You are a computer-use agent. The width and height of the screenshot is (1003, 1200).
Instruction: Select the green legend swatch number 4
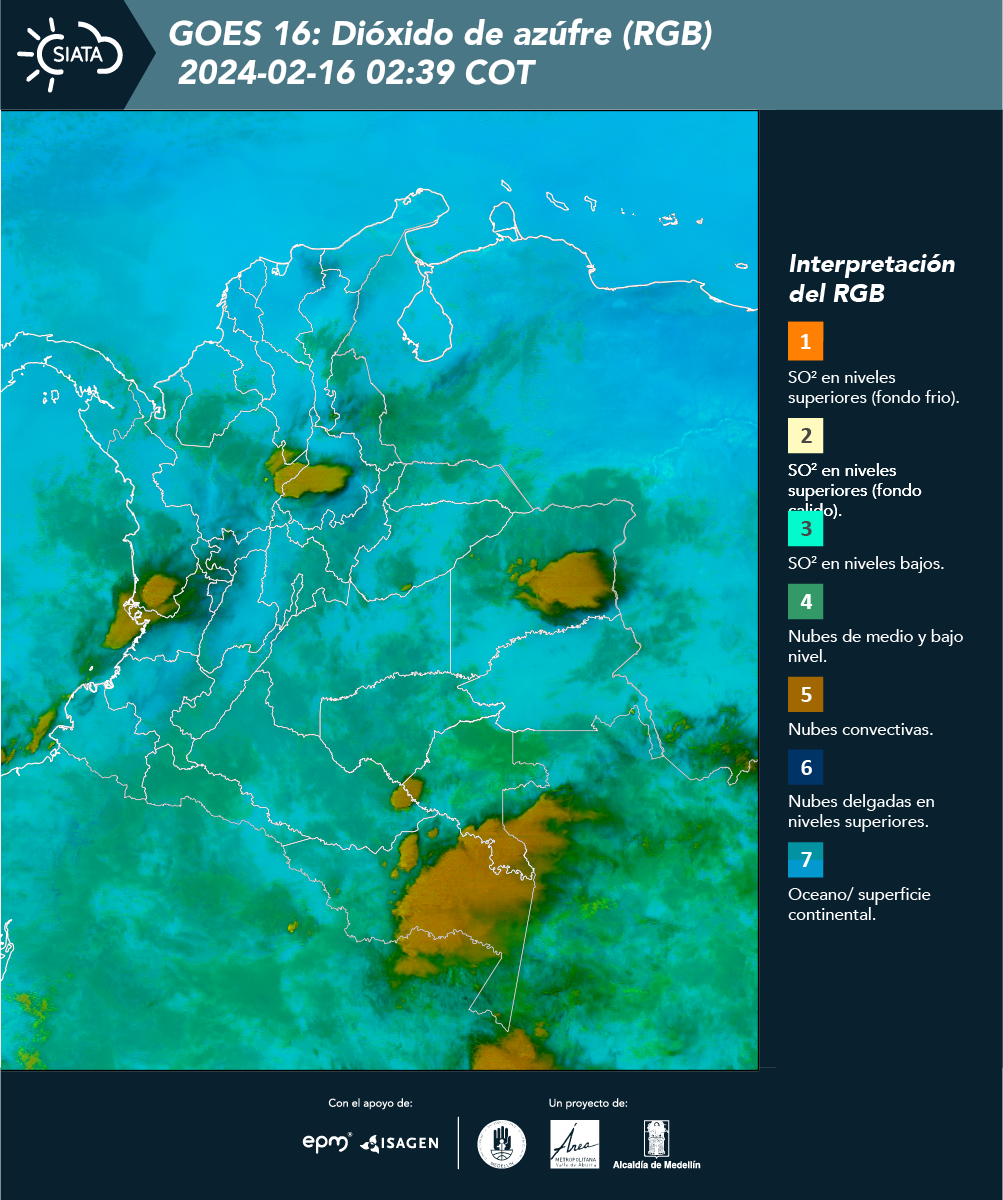pos(805,601)
